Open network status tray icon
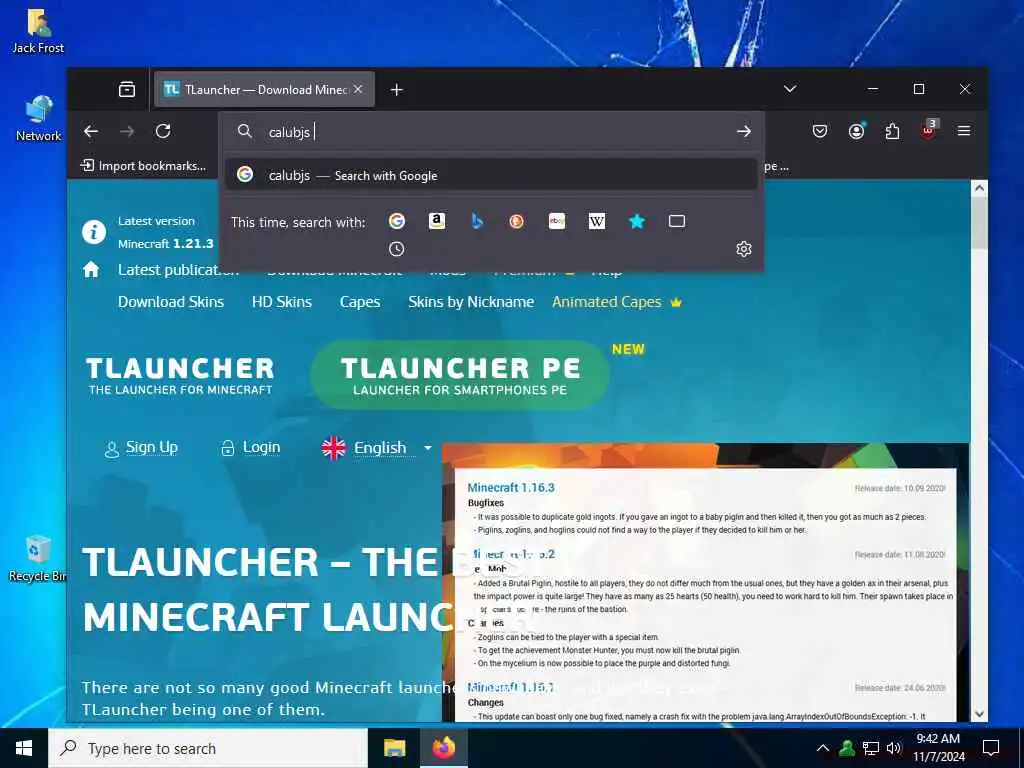 [871, 748]
